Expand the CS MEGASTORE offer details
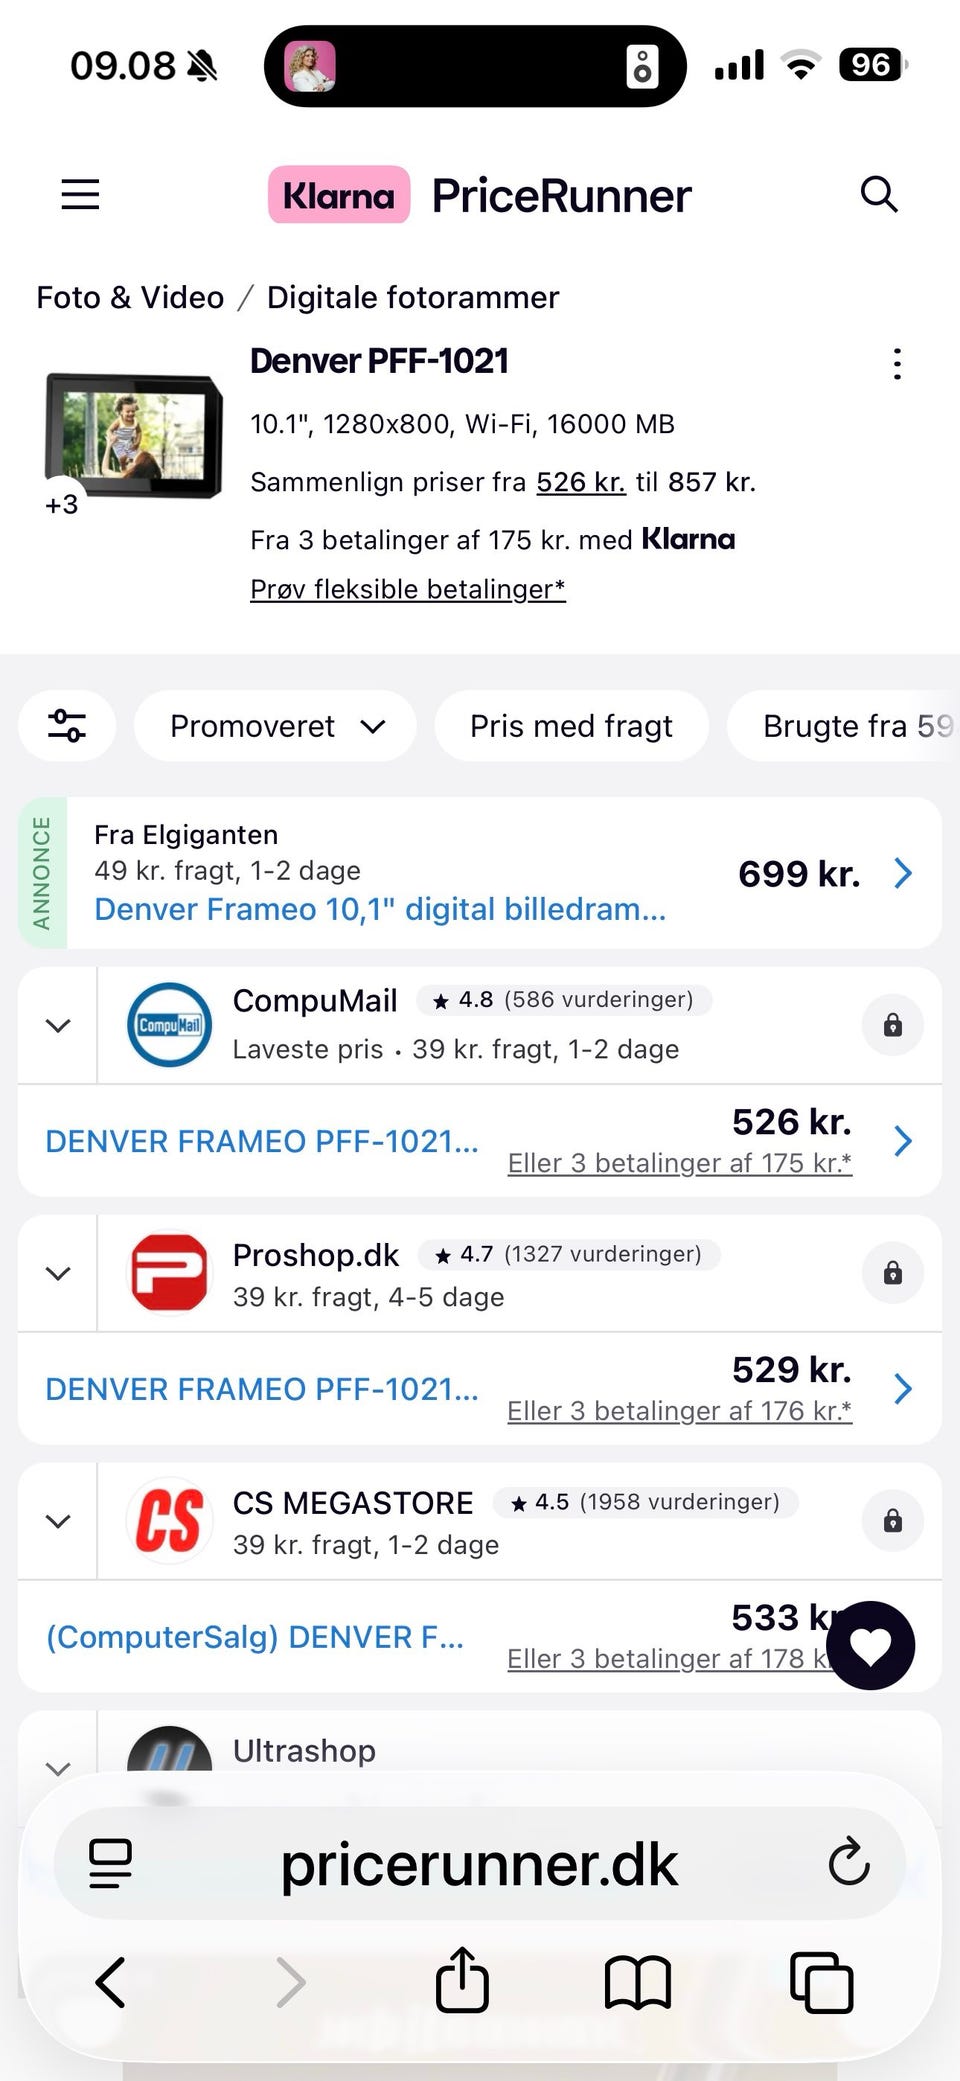This screenshot has height=2081, width=960. click(58, 1521)
